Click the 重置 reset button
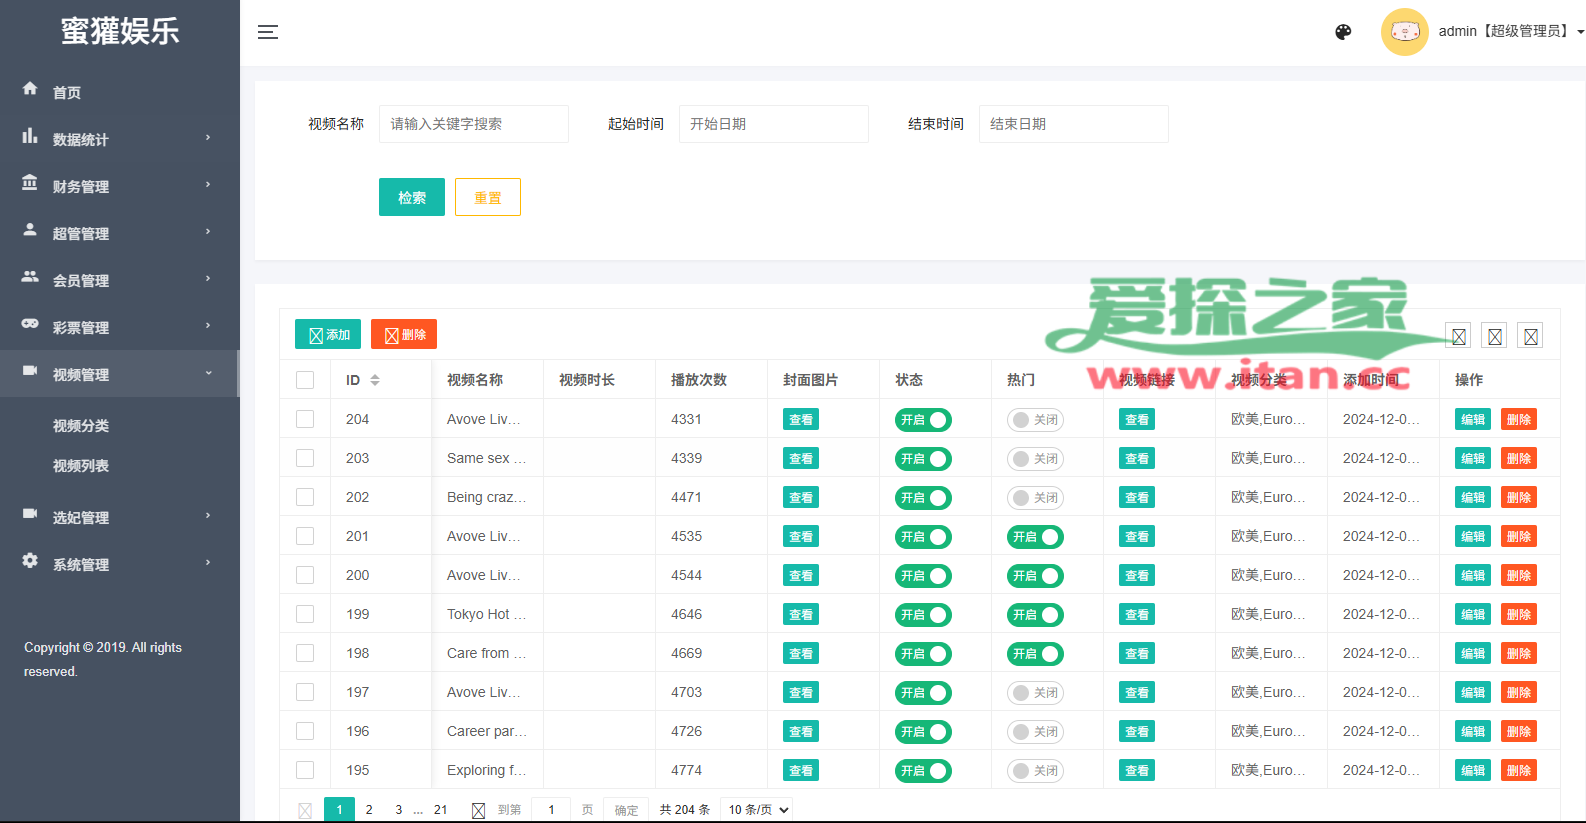Image resolution: width=1586 pixels, height=823 pixels. tap(487, 197)
